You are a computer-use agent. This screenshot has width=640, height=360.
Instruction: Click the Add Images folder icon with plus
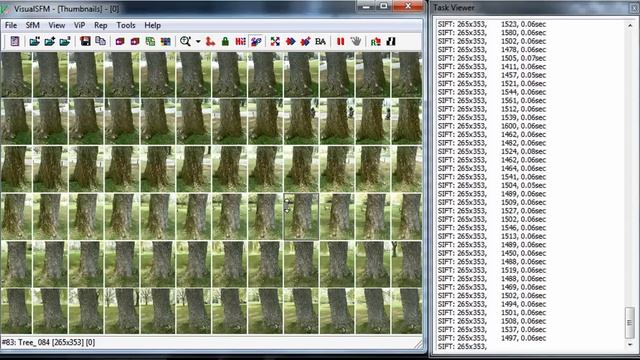click(x=50, y=41)
